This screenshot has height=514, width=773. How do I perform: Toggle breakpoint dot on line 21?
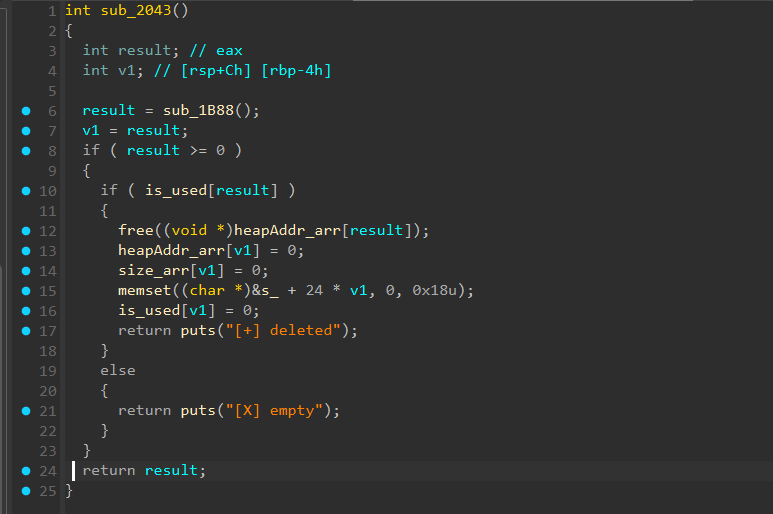point(27,411)
